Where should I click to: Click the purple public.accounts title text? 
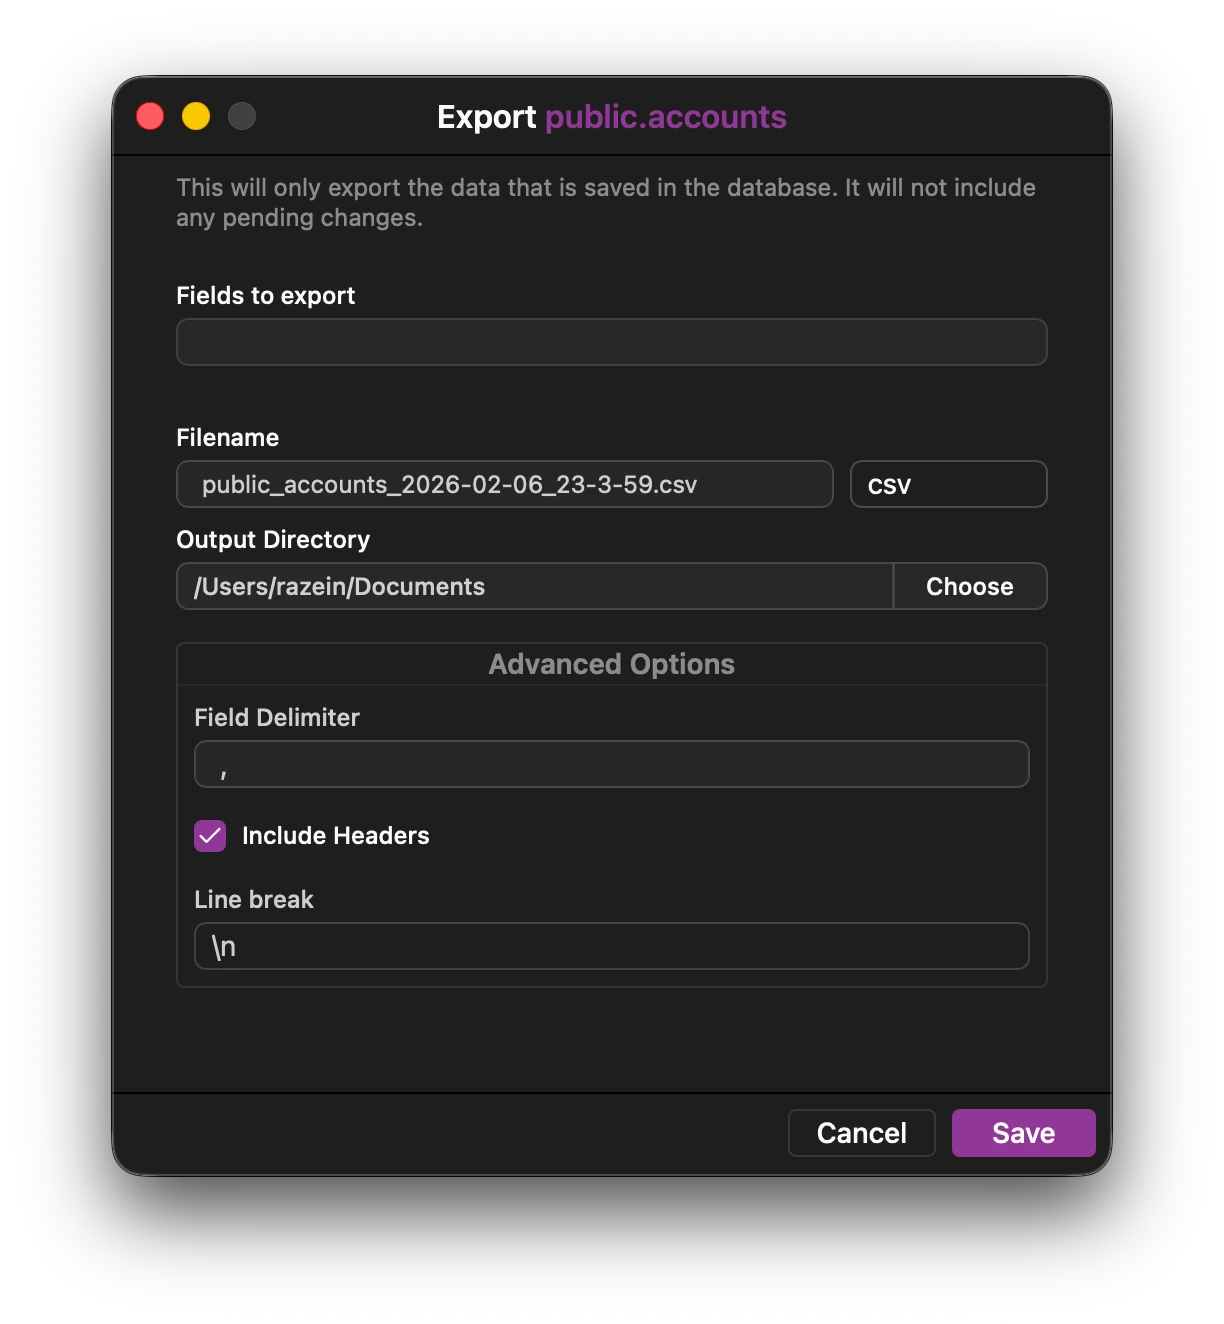pyautogui.click(x=665, y=117)
